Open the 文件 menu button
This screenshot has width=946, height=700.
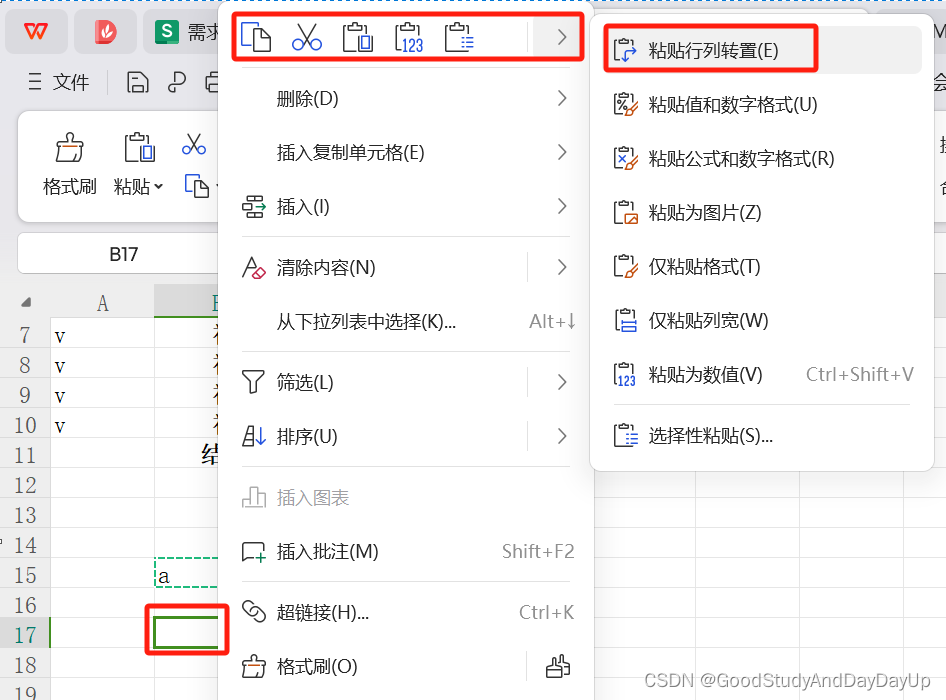click(59, 82)
